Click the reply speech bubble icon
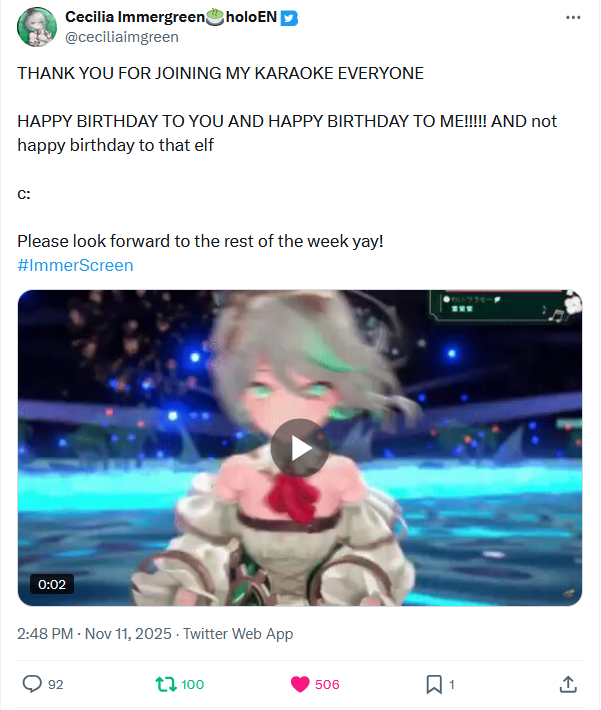601x710 pixels. [32, 684]
